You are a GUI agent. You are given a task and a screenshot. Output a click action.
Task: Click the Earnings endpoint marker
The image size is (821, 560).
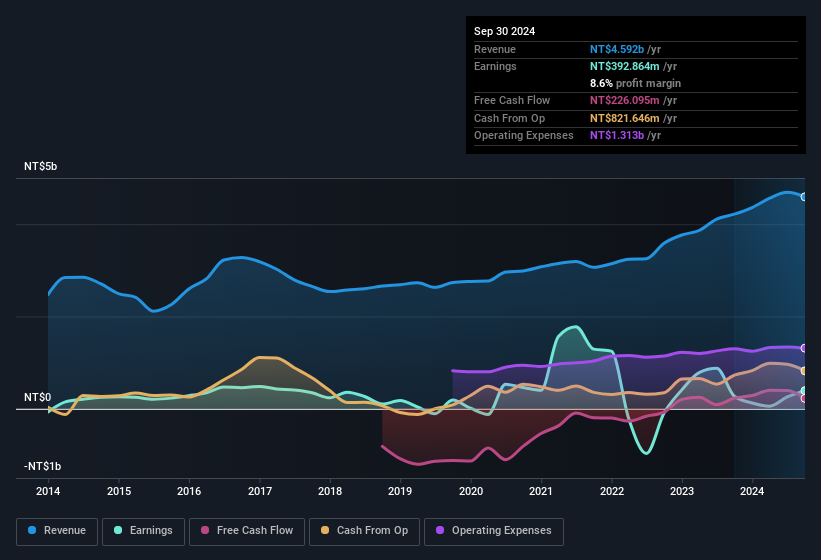click(804, 390)
